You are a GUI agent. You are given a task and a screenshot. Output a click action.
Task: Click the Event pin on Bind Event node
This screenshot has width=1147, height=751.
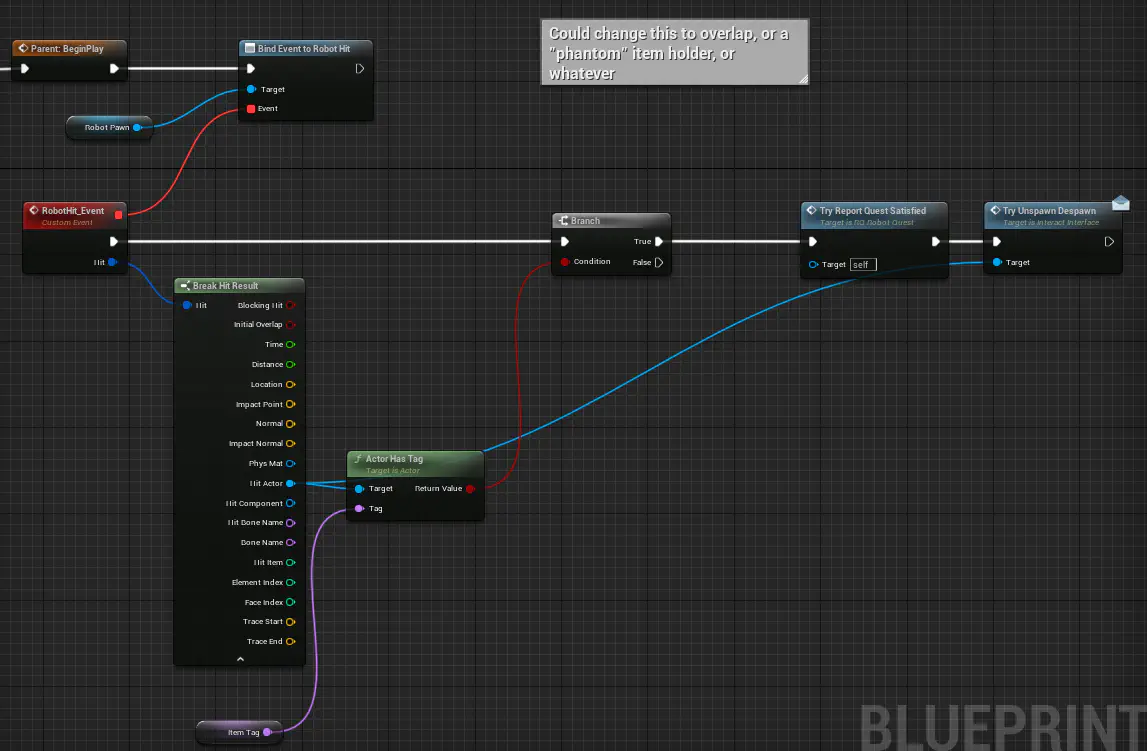click(x=251, y=109)
